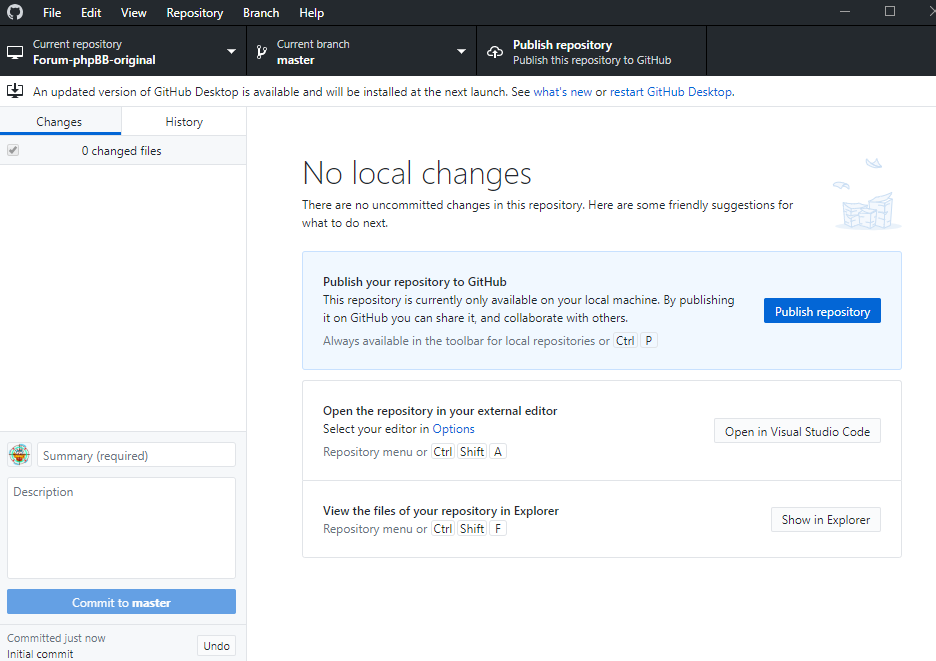Click the branch icon beside Current branch

point(260,52)
